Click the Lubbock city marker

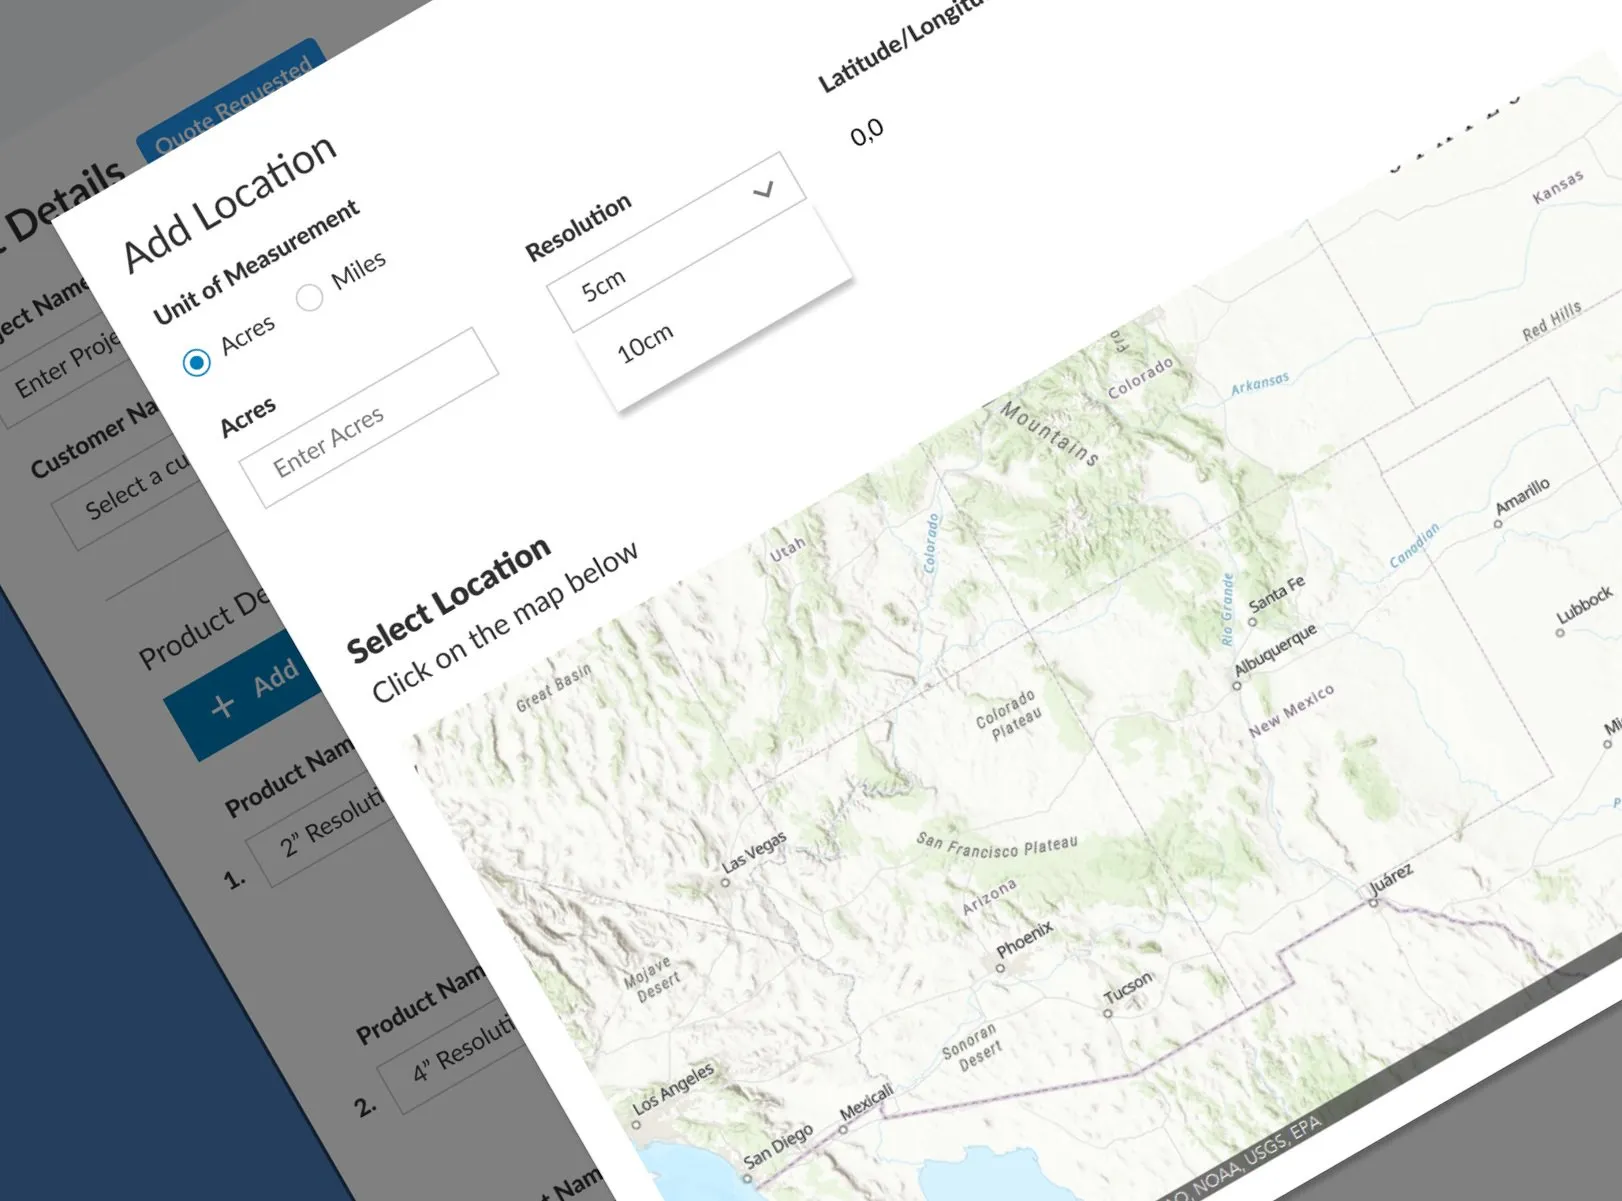coord(1559,632)
